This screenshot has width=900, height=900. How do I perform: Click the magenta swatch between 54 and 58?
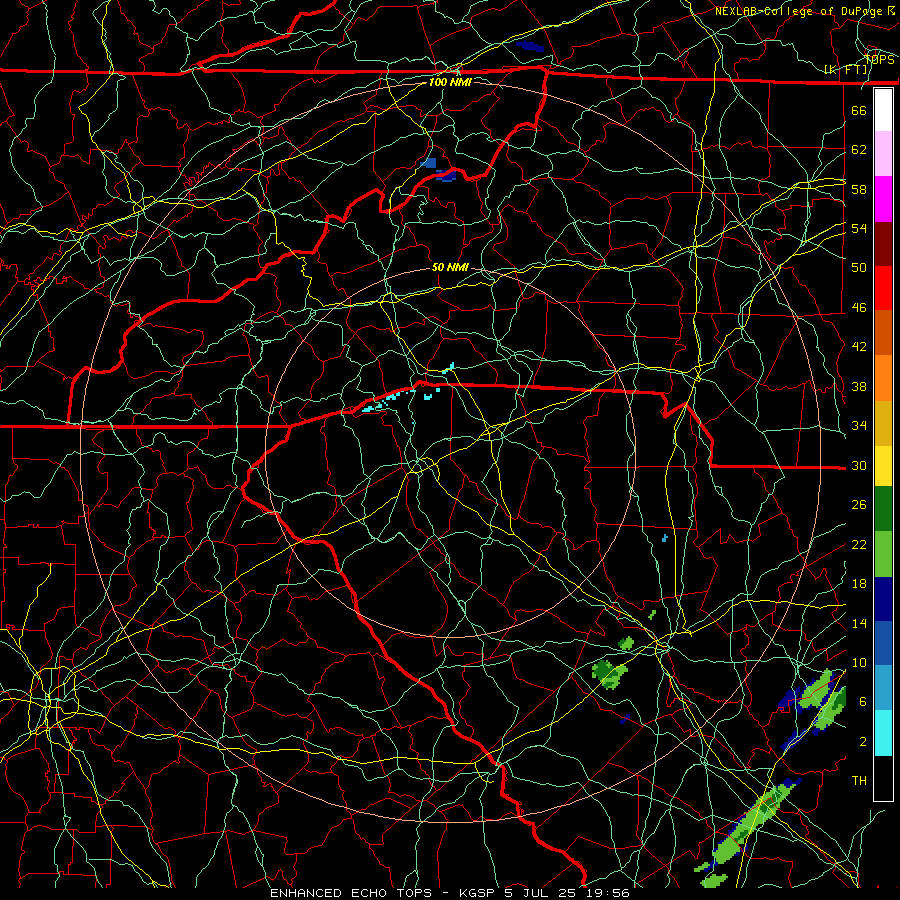883,199
